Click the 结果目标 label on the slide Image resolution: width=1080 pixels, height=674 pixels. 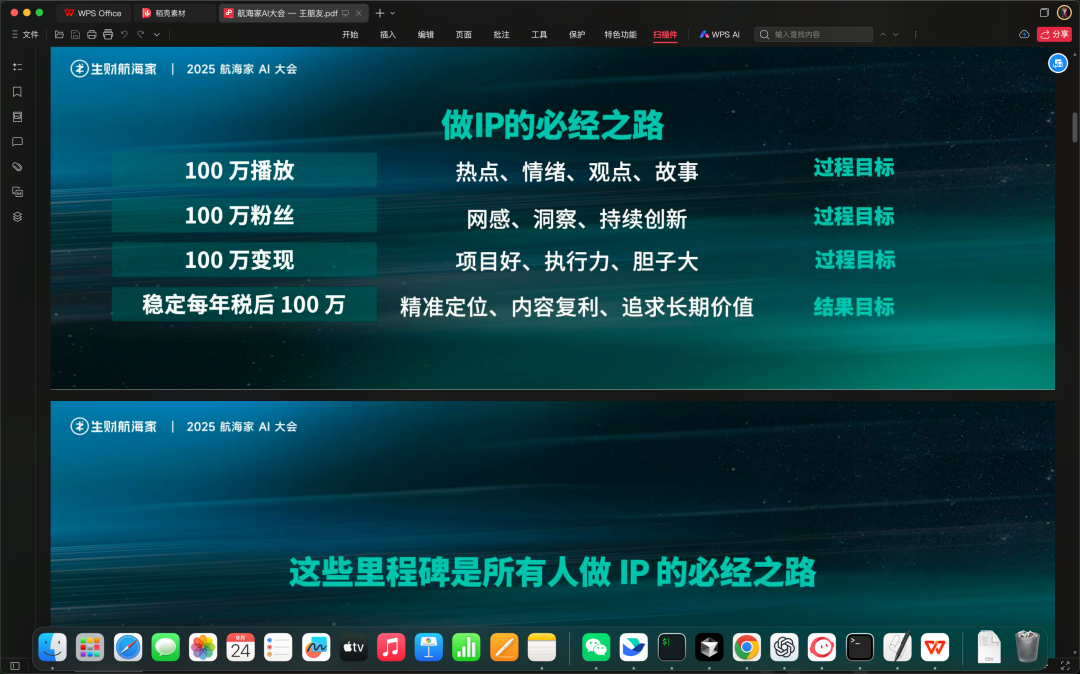(854, 307)
